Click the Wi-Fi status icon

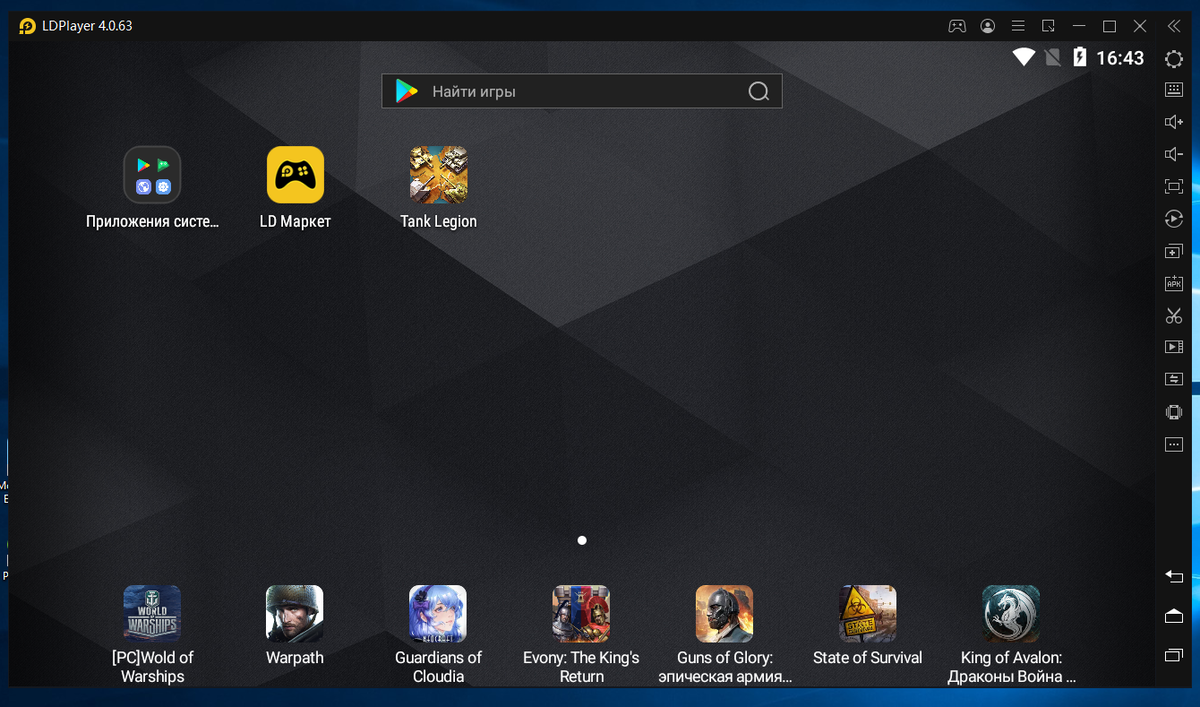click(1023, 57)
